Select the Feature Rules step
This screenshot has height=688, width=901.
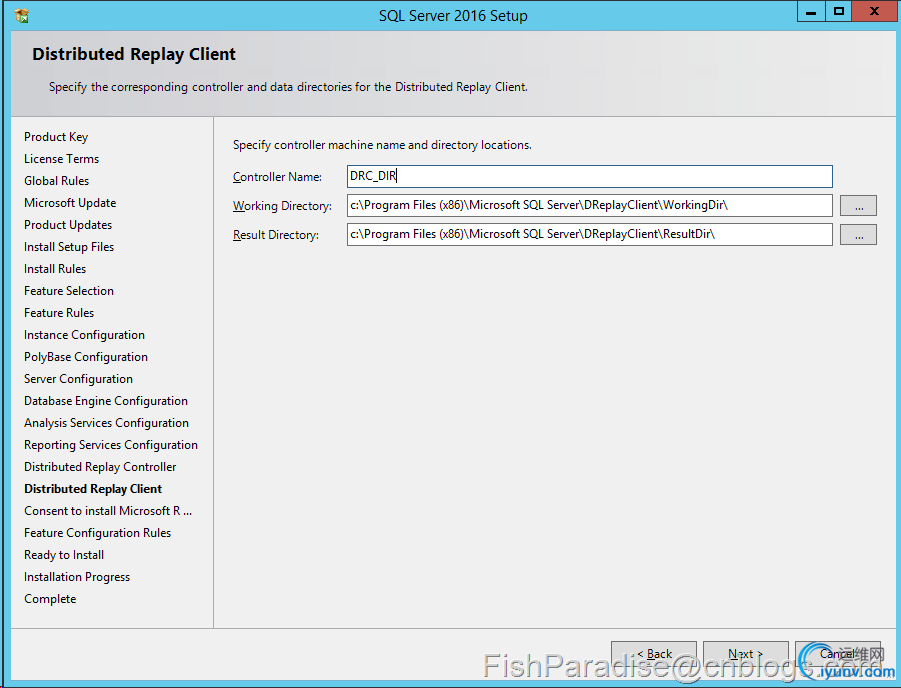pyautogui.click(x=59, y=313)
